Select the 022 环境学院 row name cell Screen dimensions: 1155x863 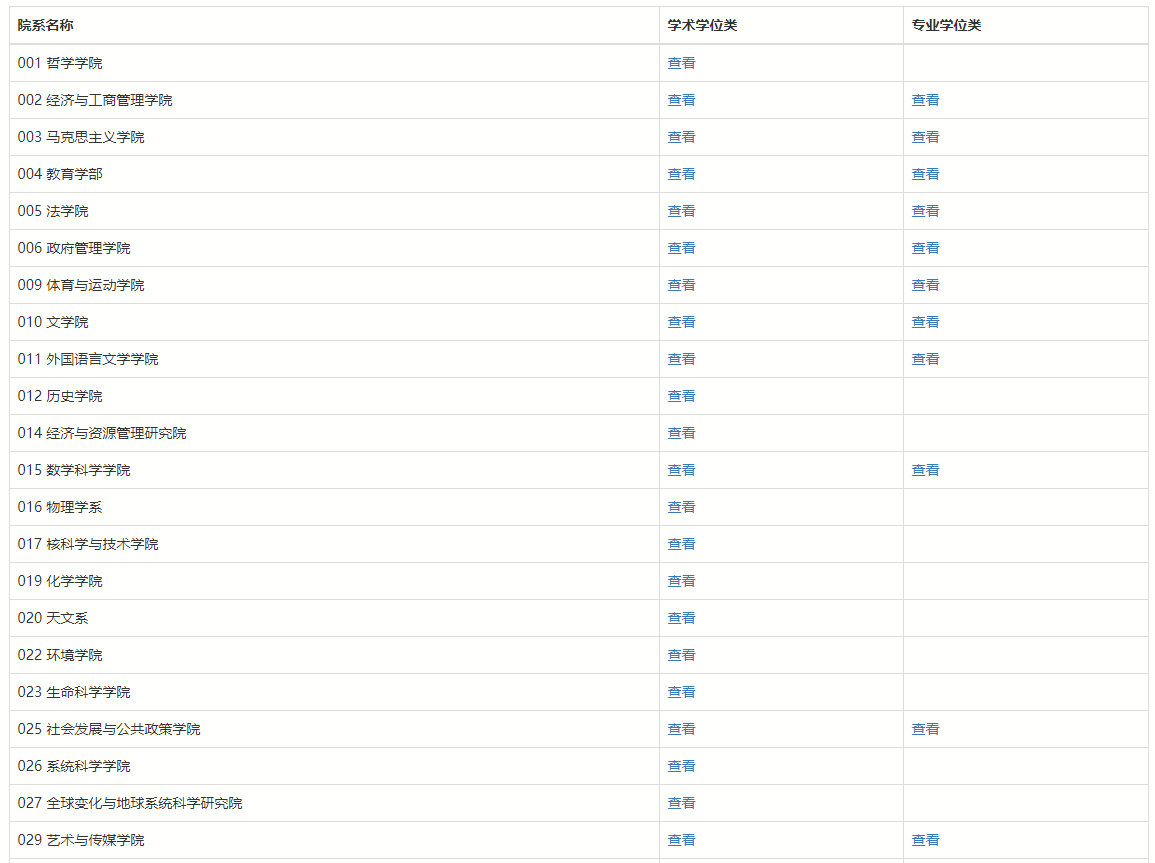tap(60, 655)
